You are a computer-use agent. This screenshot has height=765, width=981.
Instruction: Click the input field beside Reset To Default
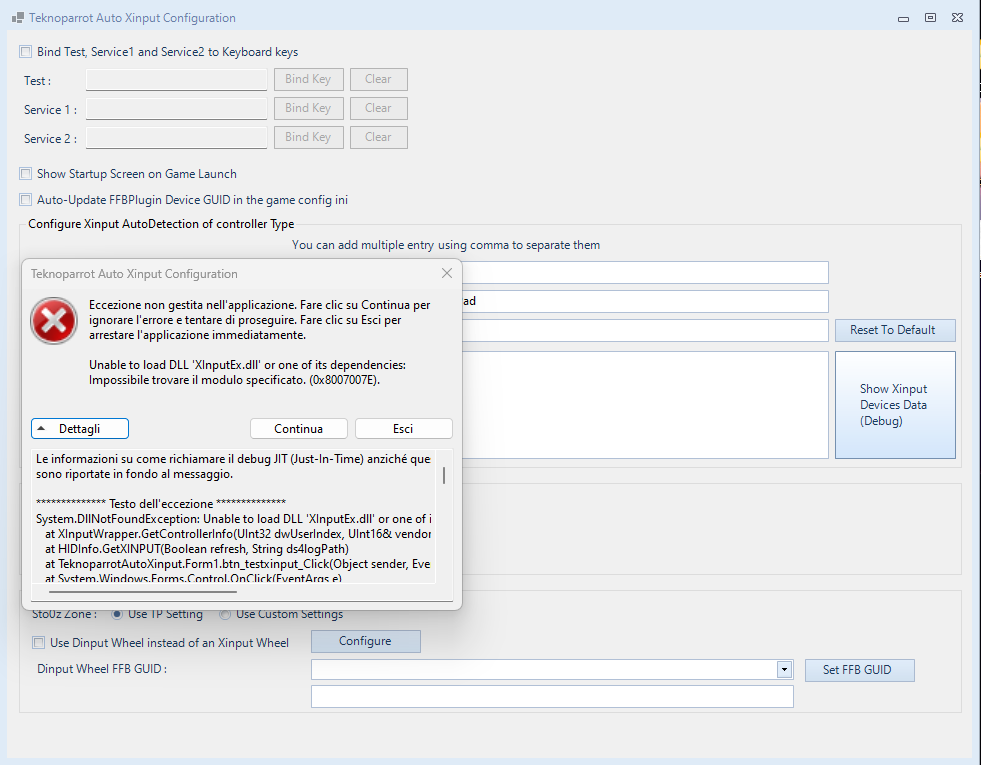[644, 330]
